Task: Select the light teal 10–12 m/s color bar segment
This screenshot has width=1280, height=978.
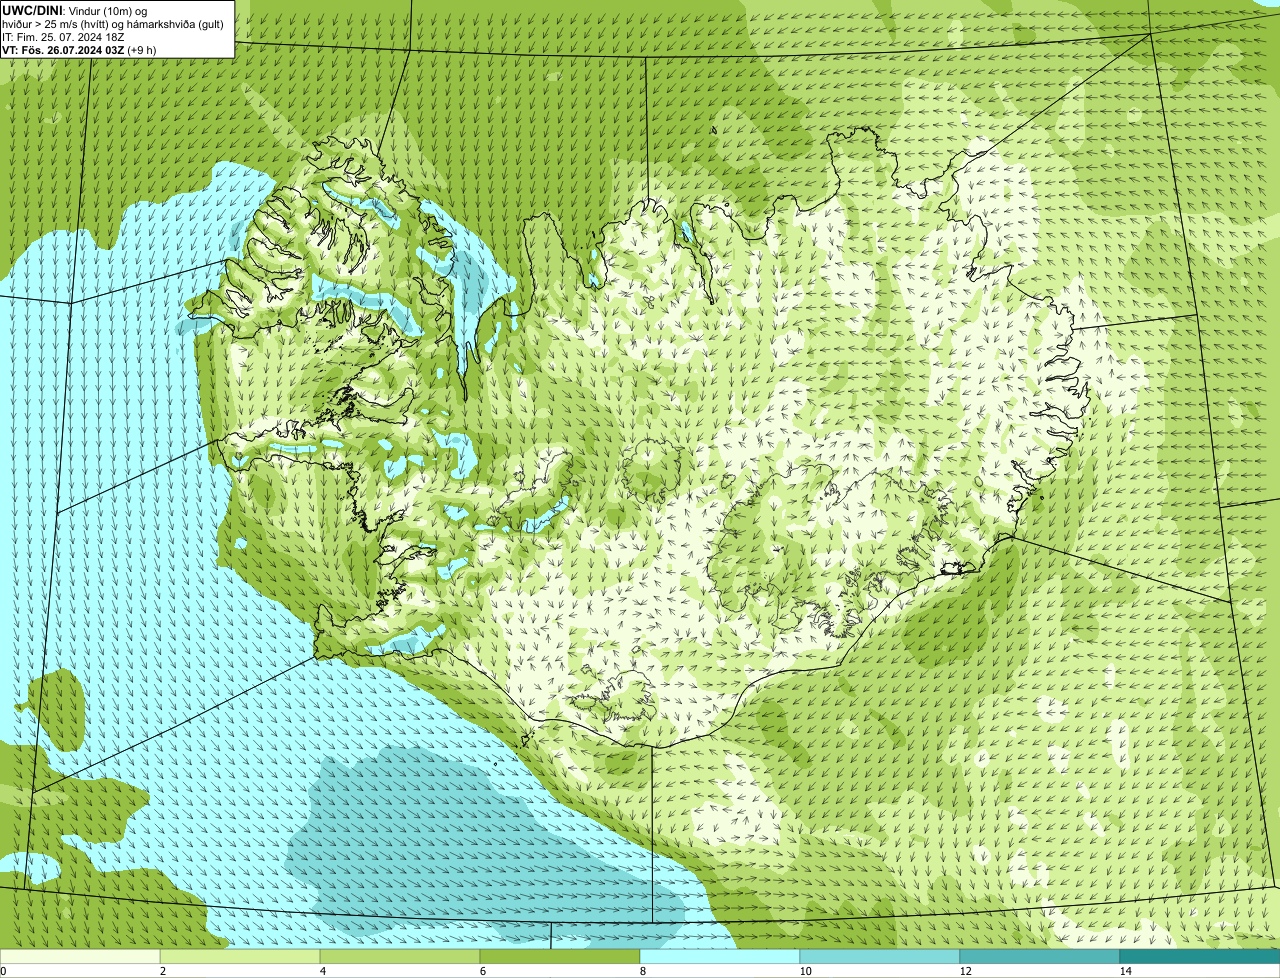Action: coord(880,957)
